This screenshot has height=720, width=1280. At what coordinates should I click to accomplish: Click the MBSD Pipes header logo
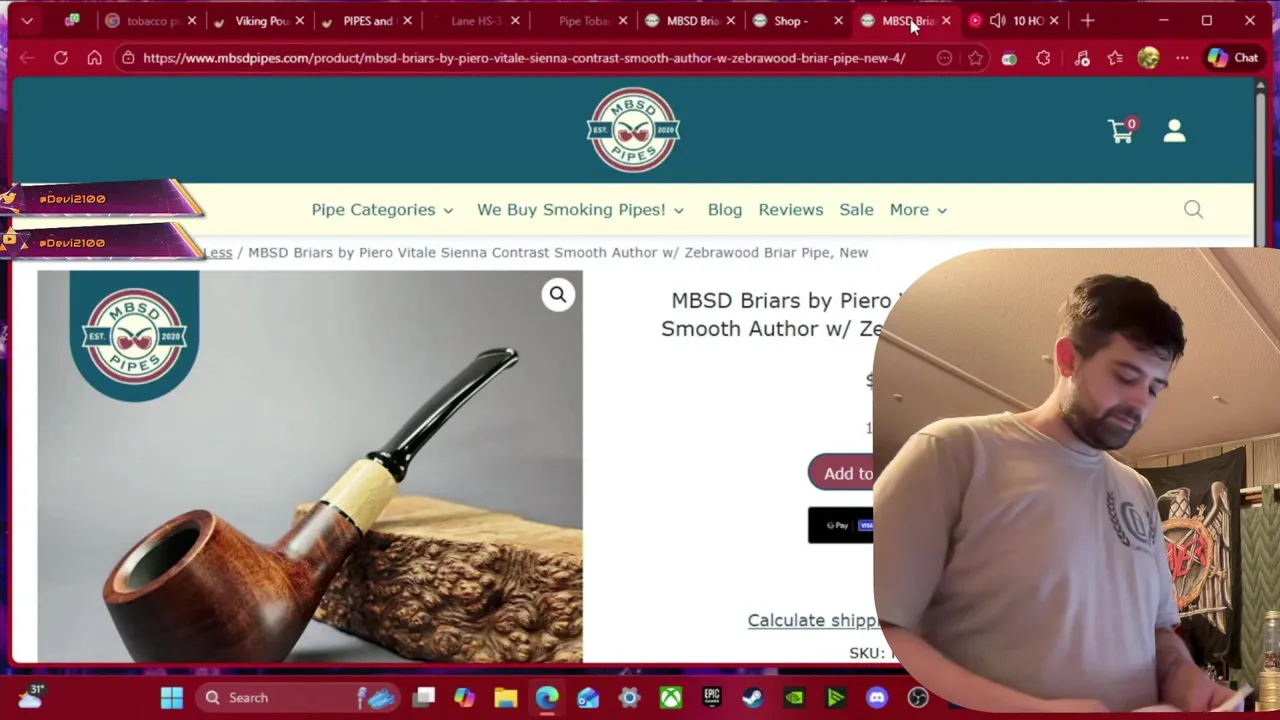[633, 130]
